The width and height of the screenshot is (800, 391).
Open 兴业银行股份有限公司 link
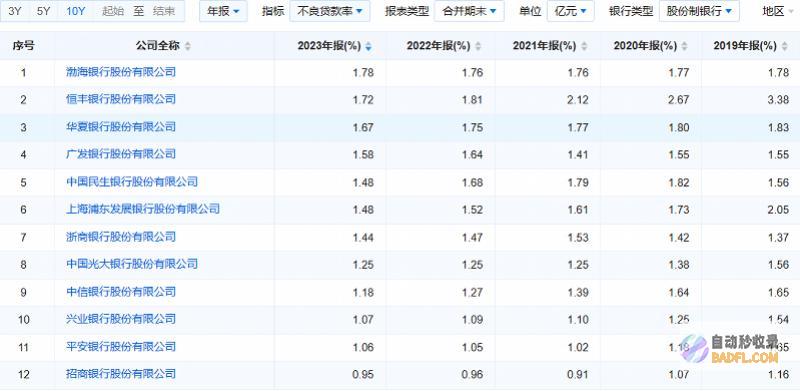[121, 320]
